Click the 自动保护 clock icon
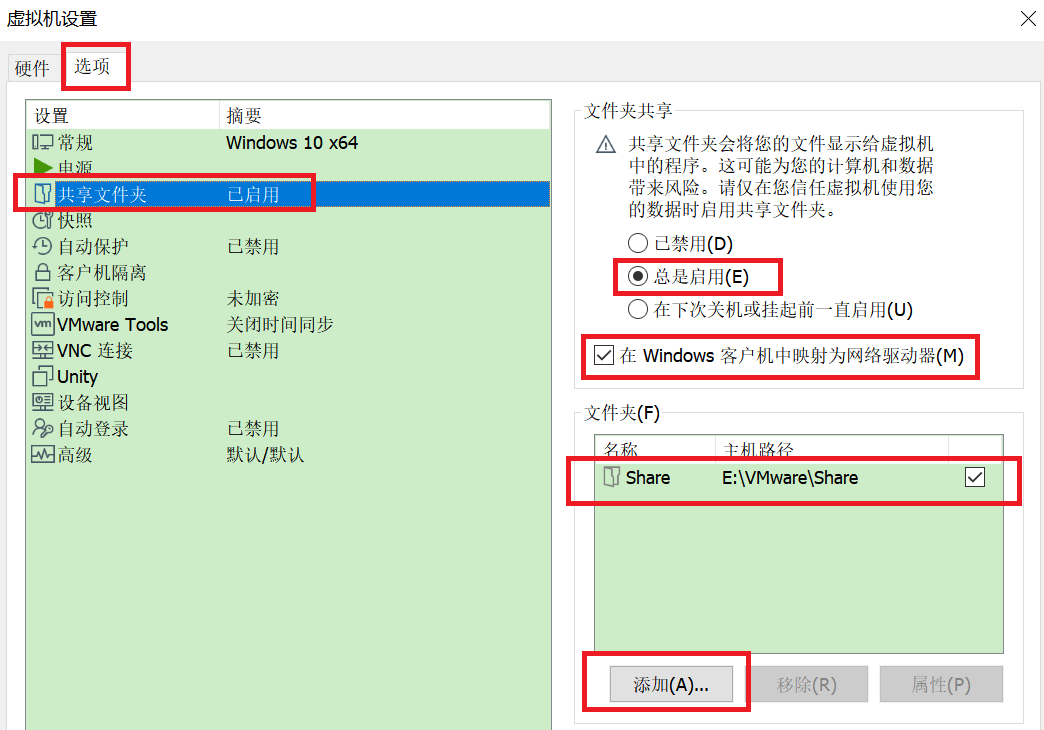This screenshot has width=1044, height=730. click(43, 246)
